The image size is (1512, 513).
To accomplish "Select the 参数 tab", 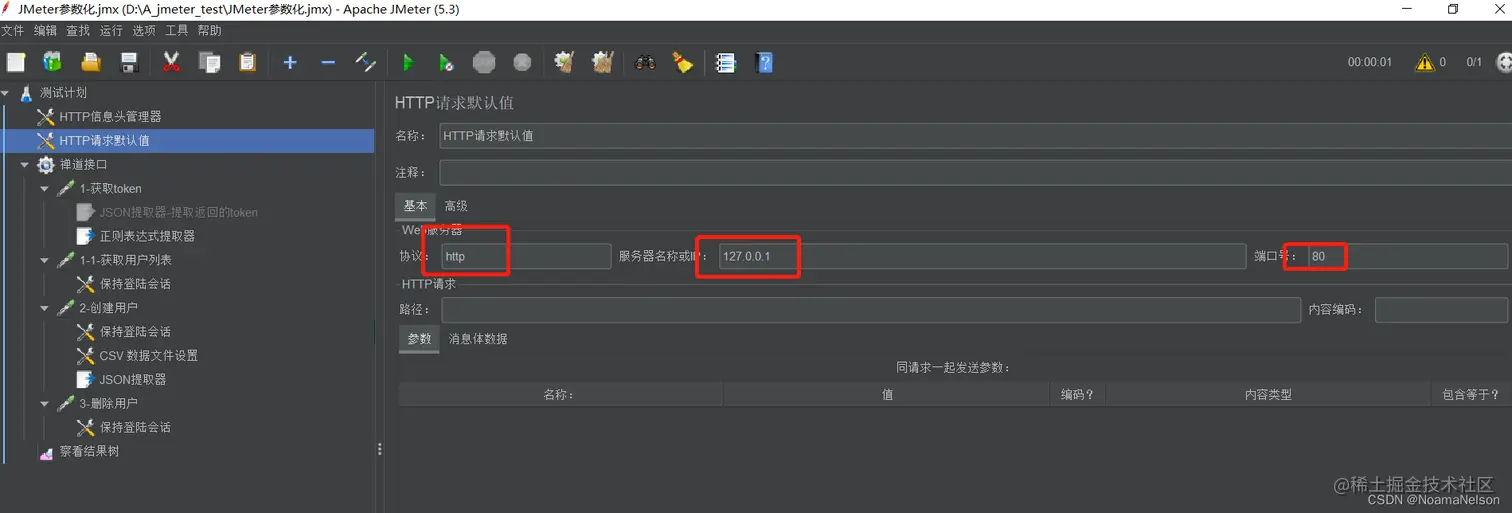I will [x=419, y=339].
